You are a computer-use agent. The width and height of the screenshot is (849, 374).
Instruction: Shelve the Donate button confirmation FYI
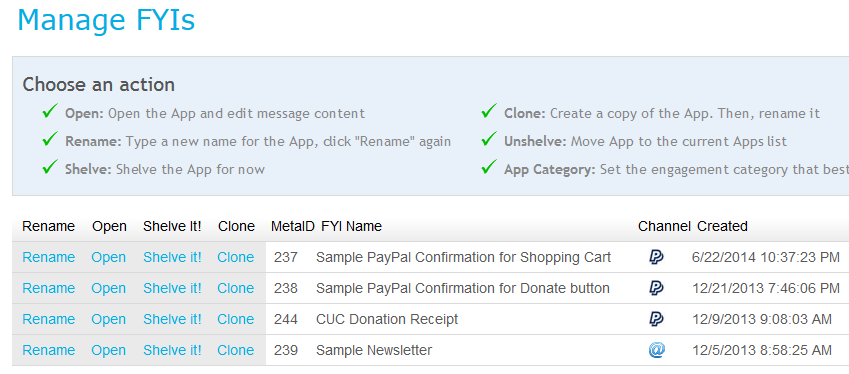[172, 288]
